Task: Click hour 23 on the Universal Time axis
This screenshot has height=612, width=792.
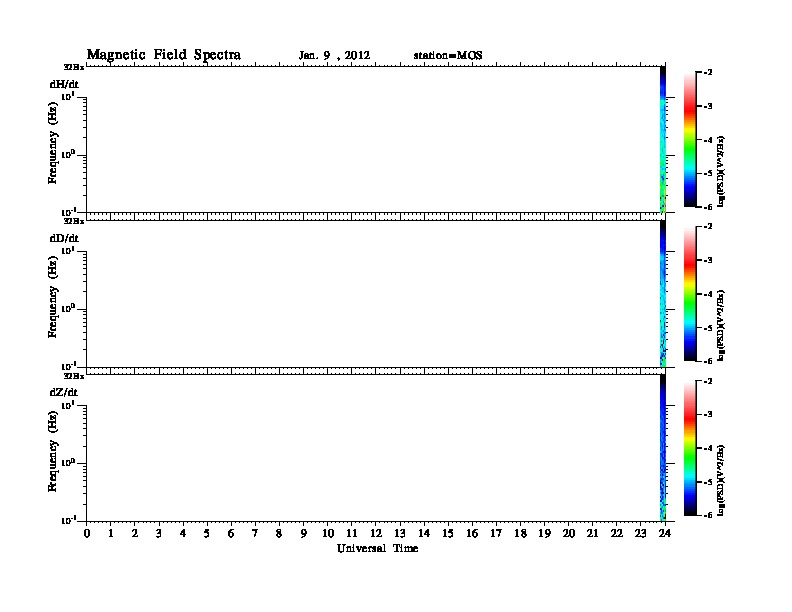Action: point(640,533)
